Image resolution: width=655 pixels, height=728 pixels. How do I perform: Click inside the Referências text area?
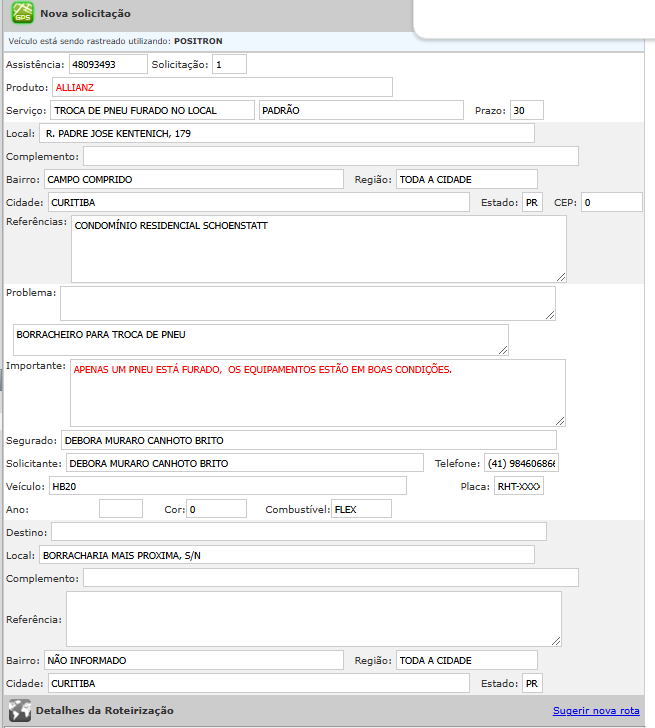tap(318, 249)
